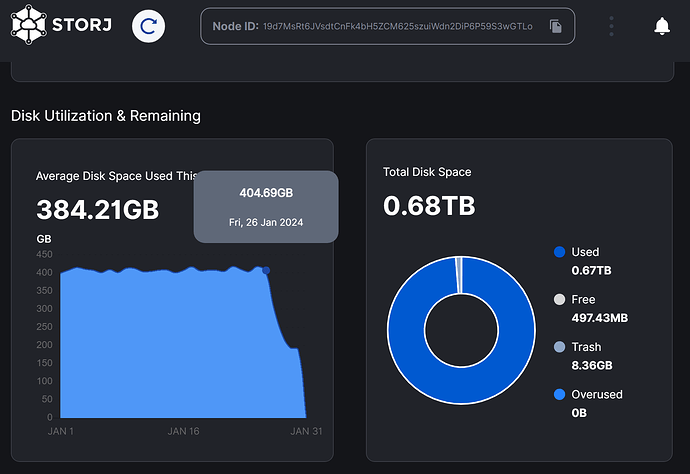Click the blue Used legend dot

559,252
